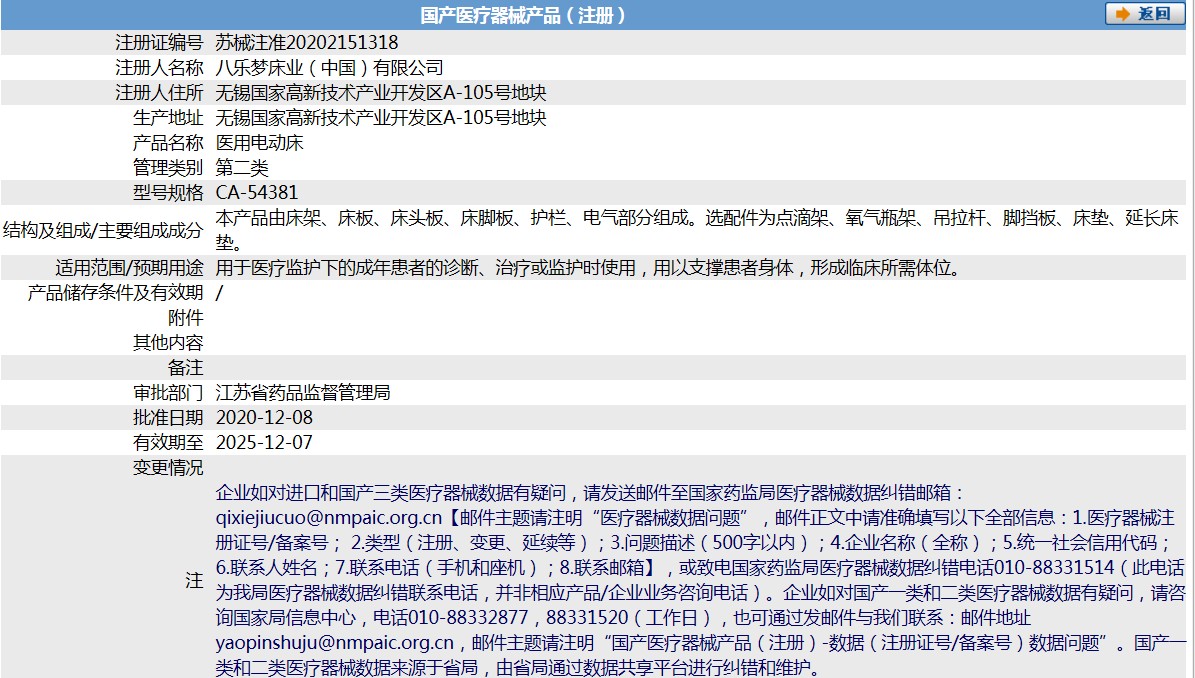Select company name 八乐梦床业（中国）有限公司
1195x678 pixels.
(x=329, y=68)
